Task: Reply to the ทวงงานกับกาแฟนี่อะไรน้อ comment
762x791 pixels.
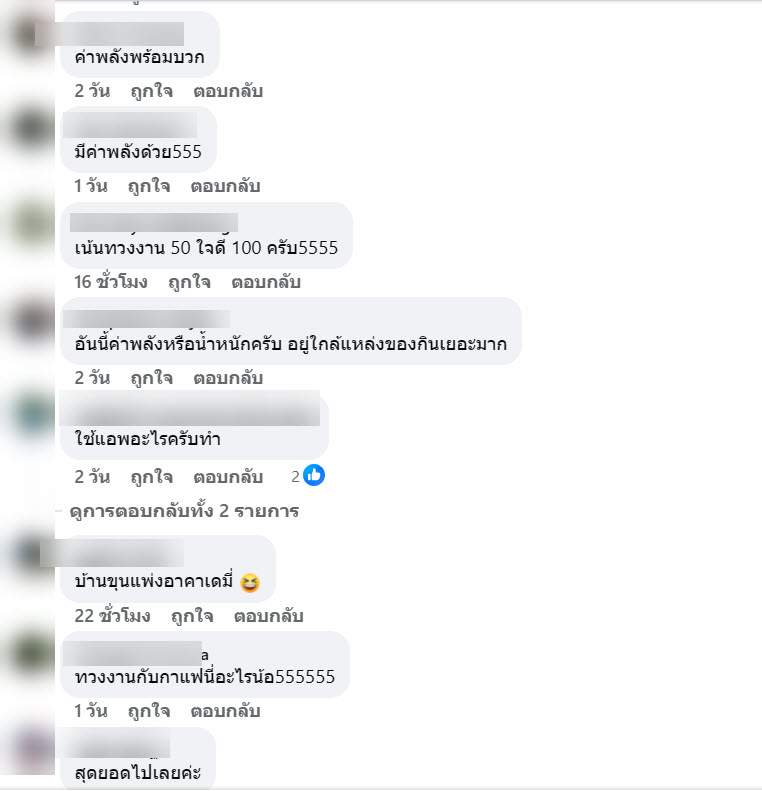Action: coord(225,711)
